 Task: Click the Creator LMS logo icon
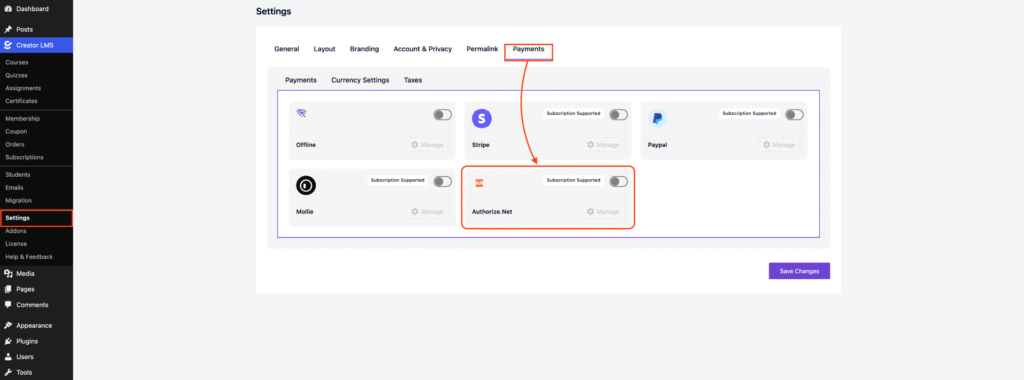(x=8, y=45)
